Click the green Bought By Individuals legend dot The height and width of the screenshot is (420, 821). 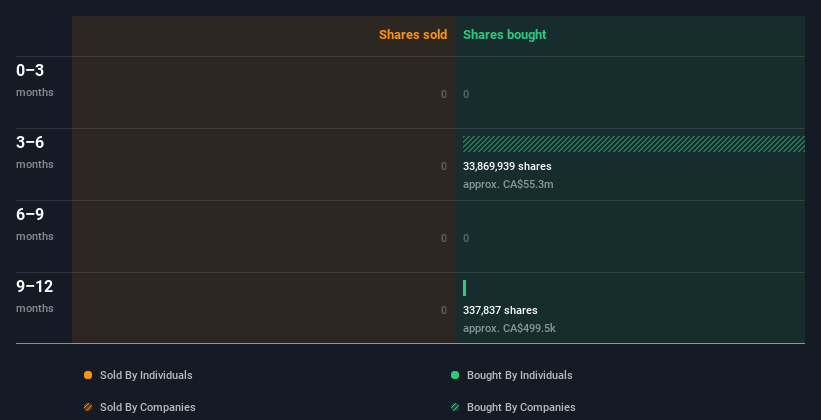tap(455, 375)
